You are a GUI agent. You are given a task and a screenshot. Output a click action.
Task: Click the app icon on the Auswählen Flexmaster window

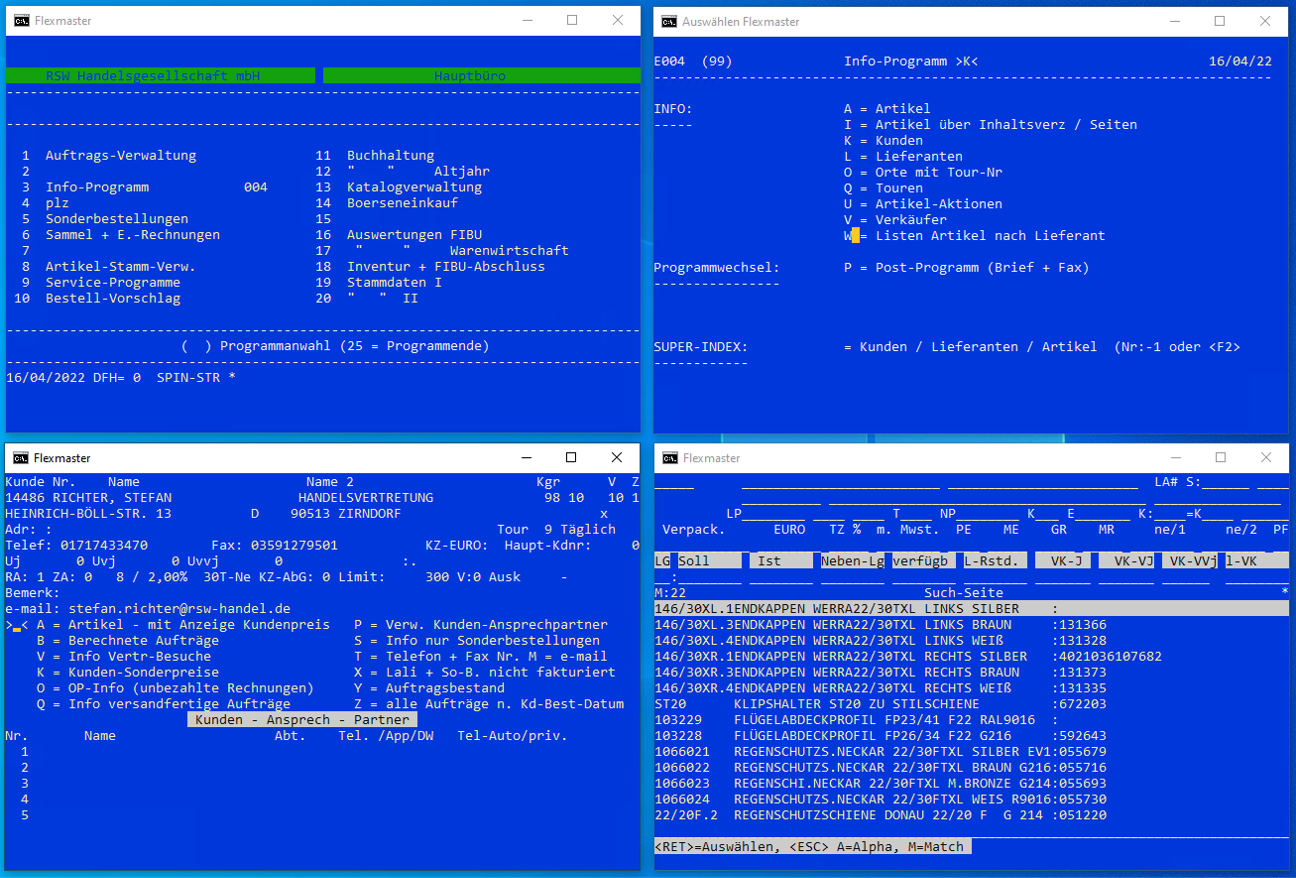(x=671, y=21)
